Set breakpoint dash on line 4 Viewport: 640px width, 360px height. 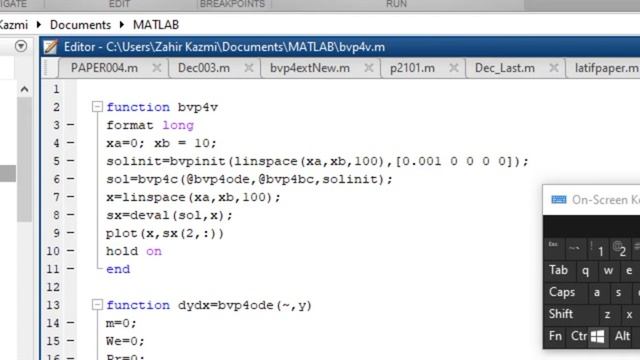pyautogui.click(x=71, y=142)
